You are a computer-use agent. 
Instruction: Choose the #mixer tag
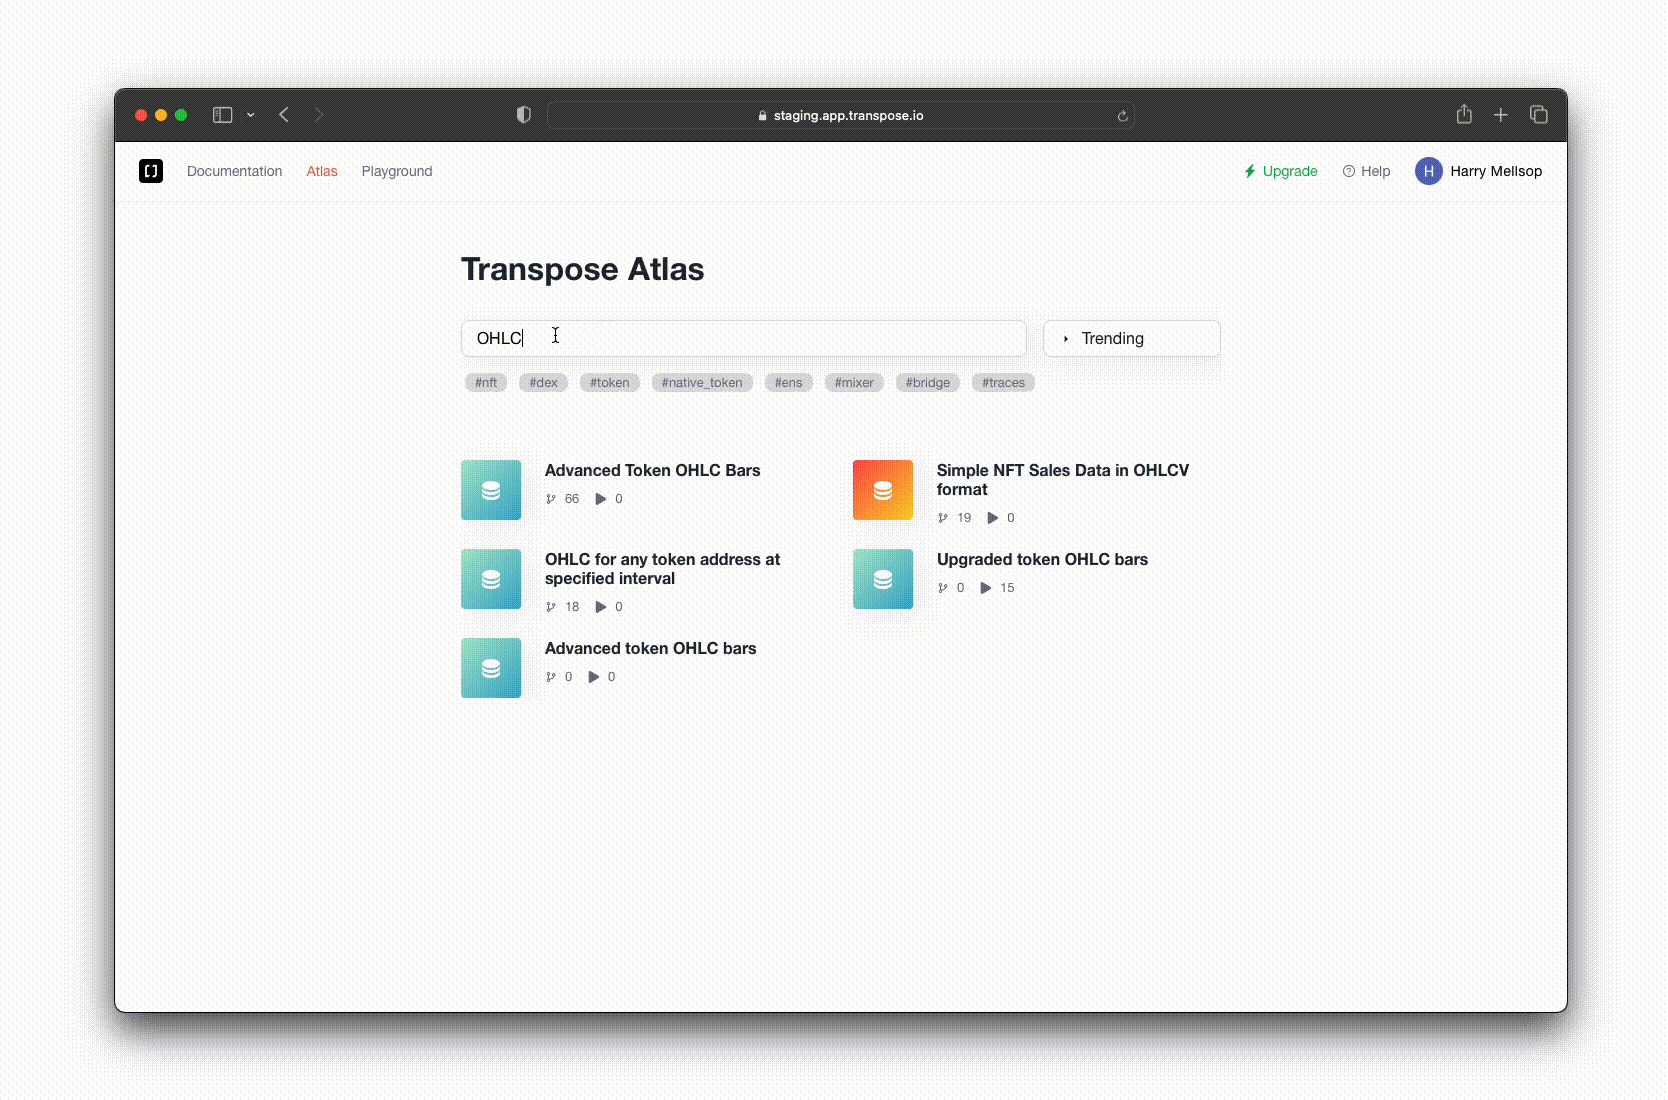pyautogui.click(x=854, y=382)
